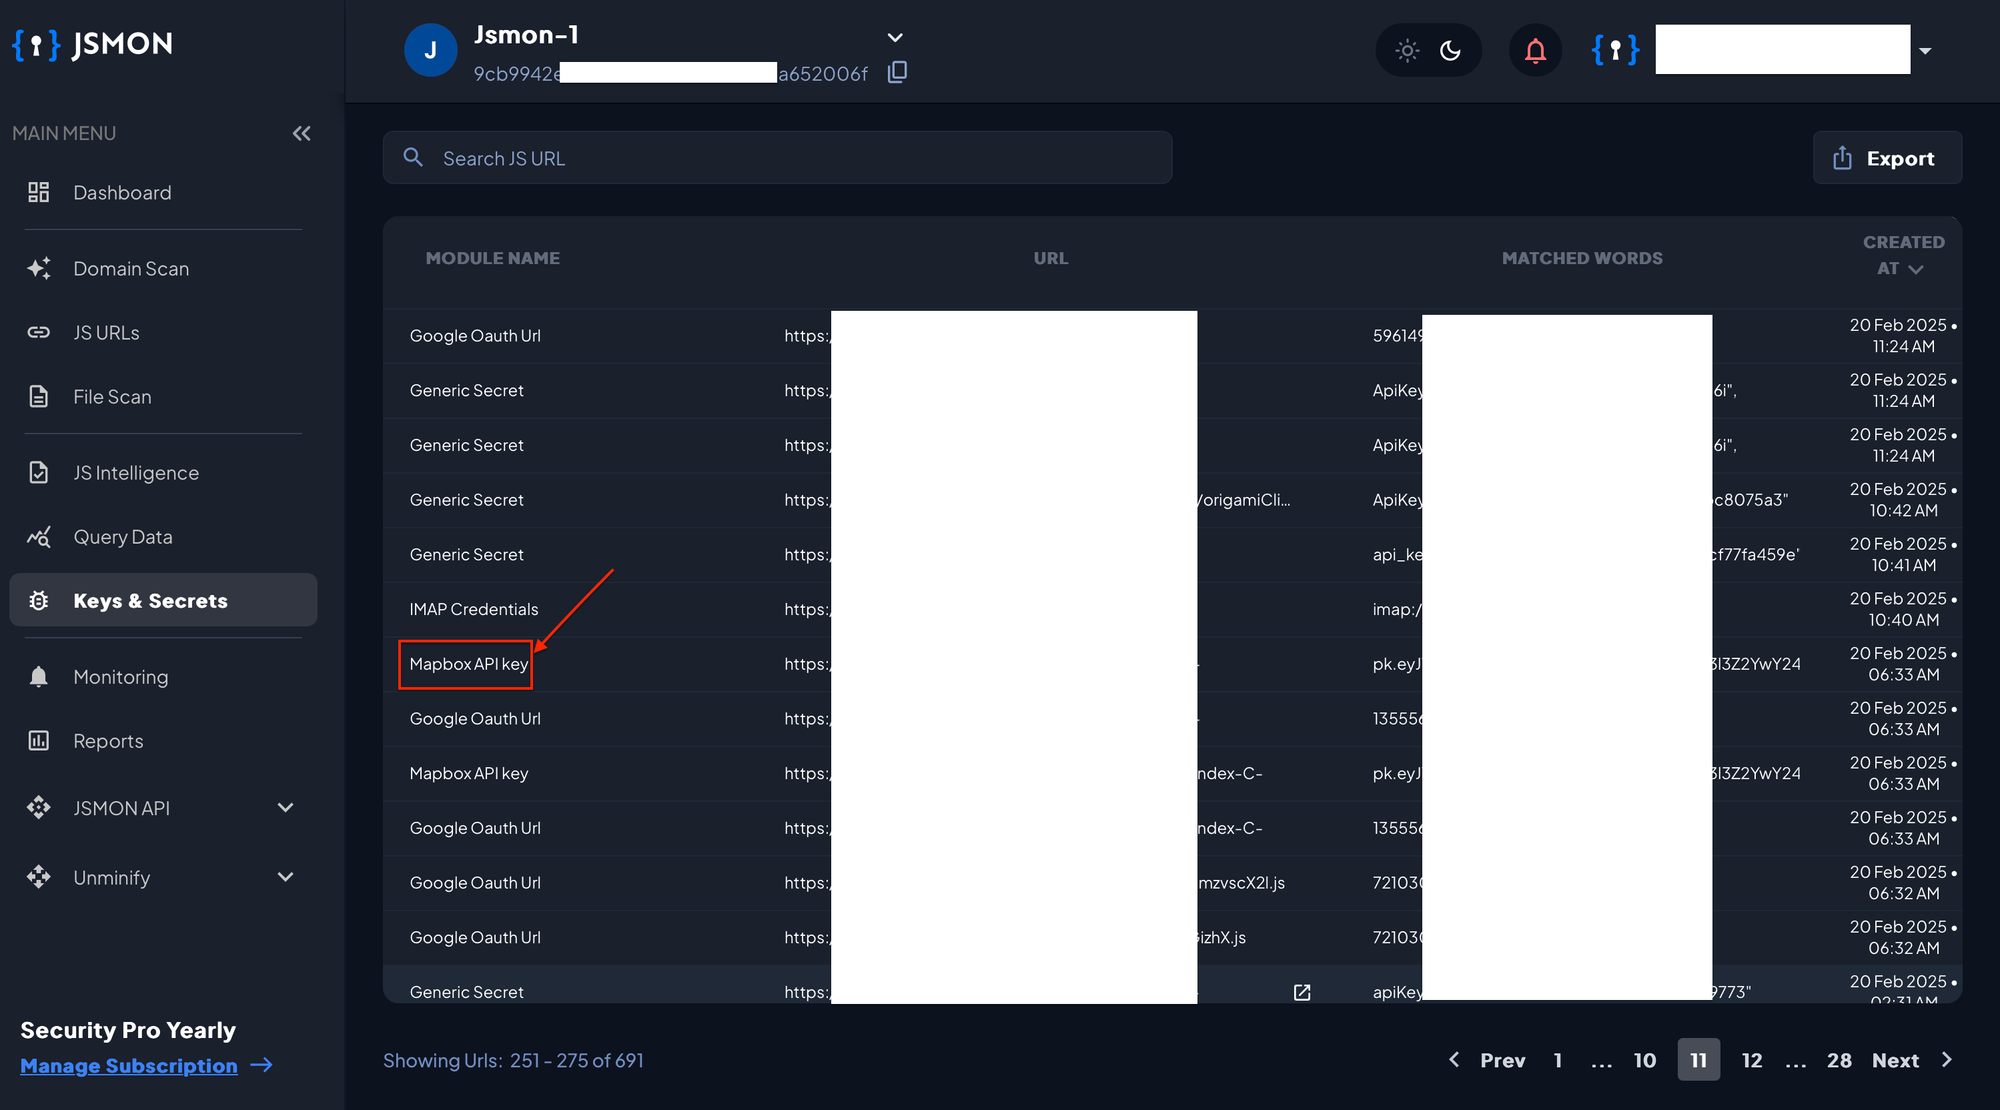Click the Keys & Secrets gear-bug icon
The height and width of the screenshot is (1110, 2000).
pos(38,600)
